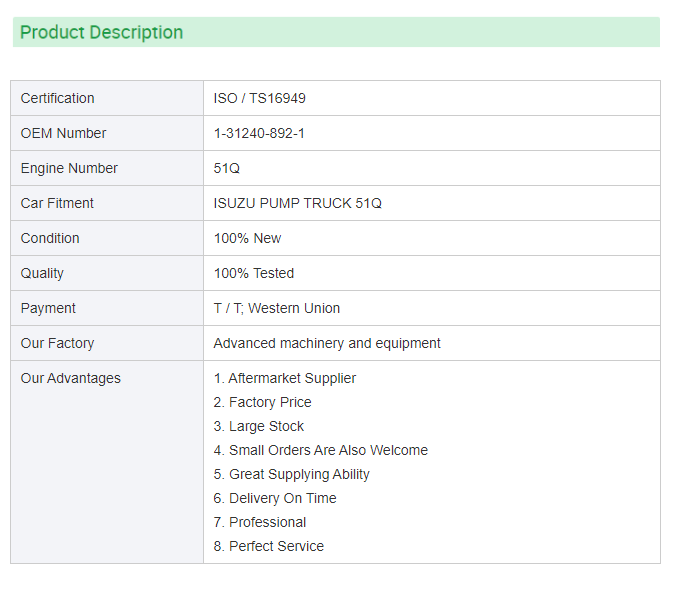
Task: Click the 51Q engine number value
Action: point(227,168)
